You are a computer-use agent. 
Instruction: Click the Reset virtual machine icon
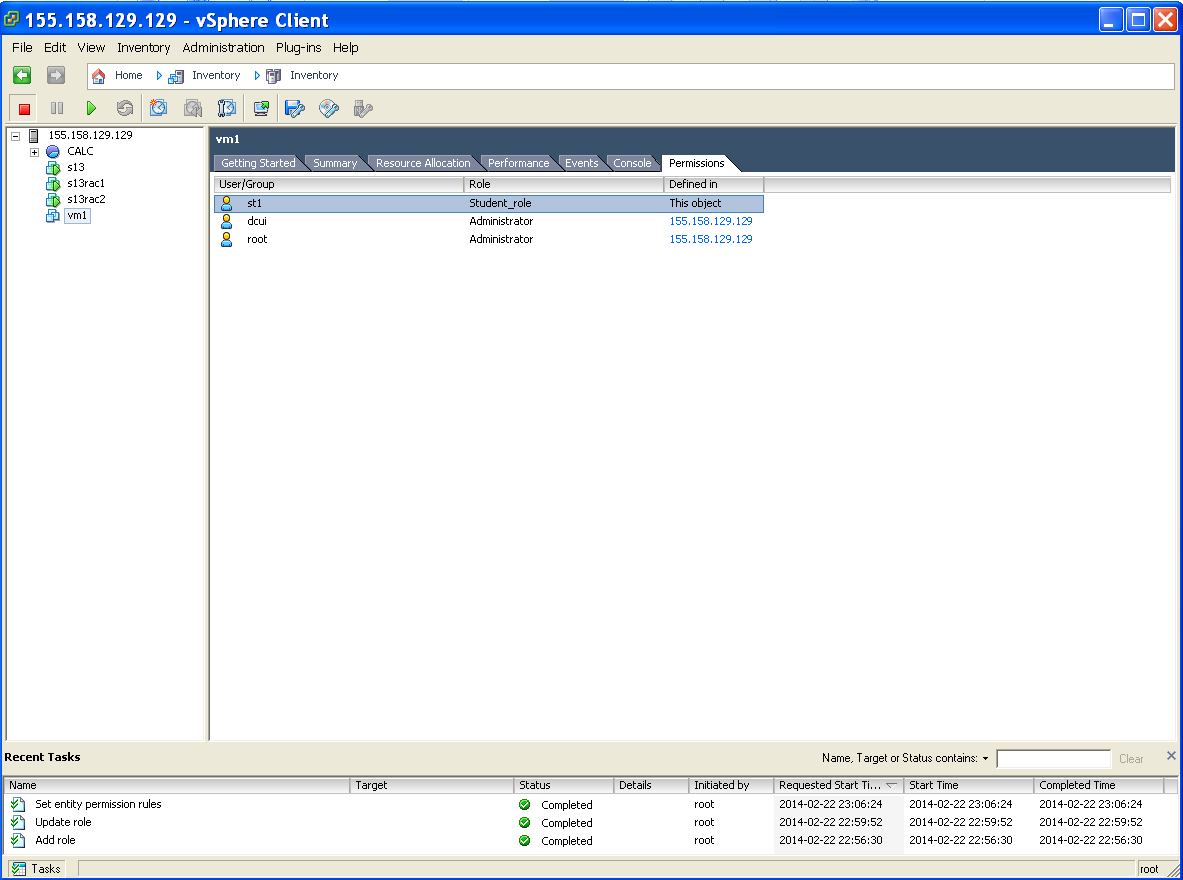(x=124, y=109)
